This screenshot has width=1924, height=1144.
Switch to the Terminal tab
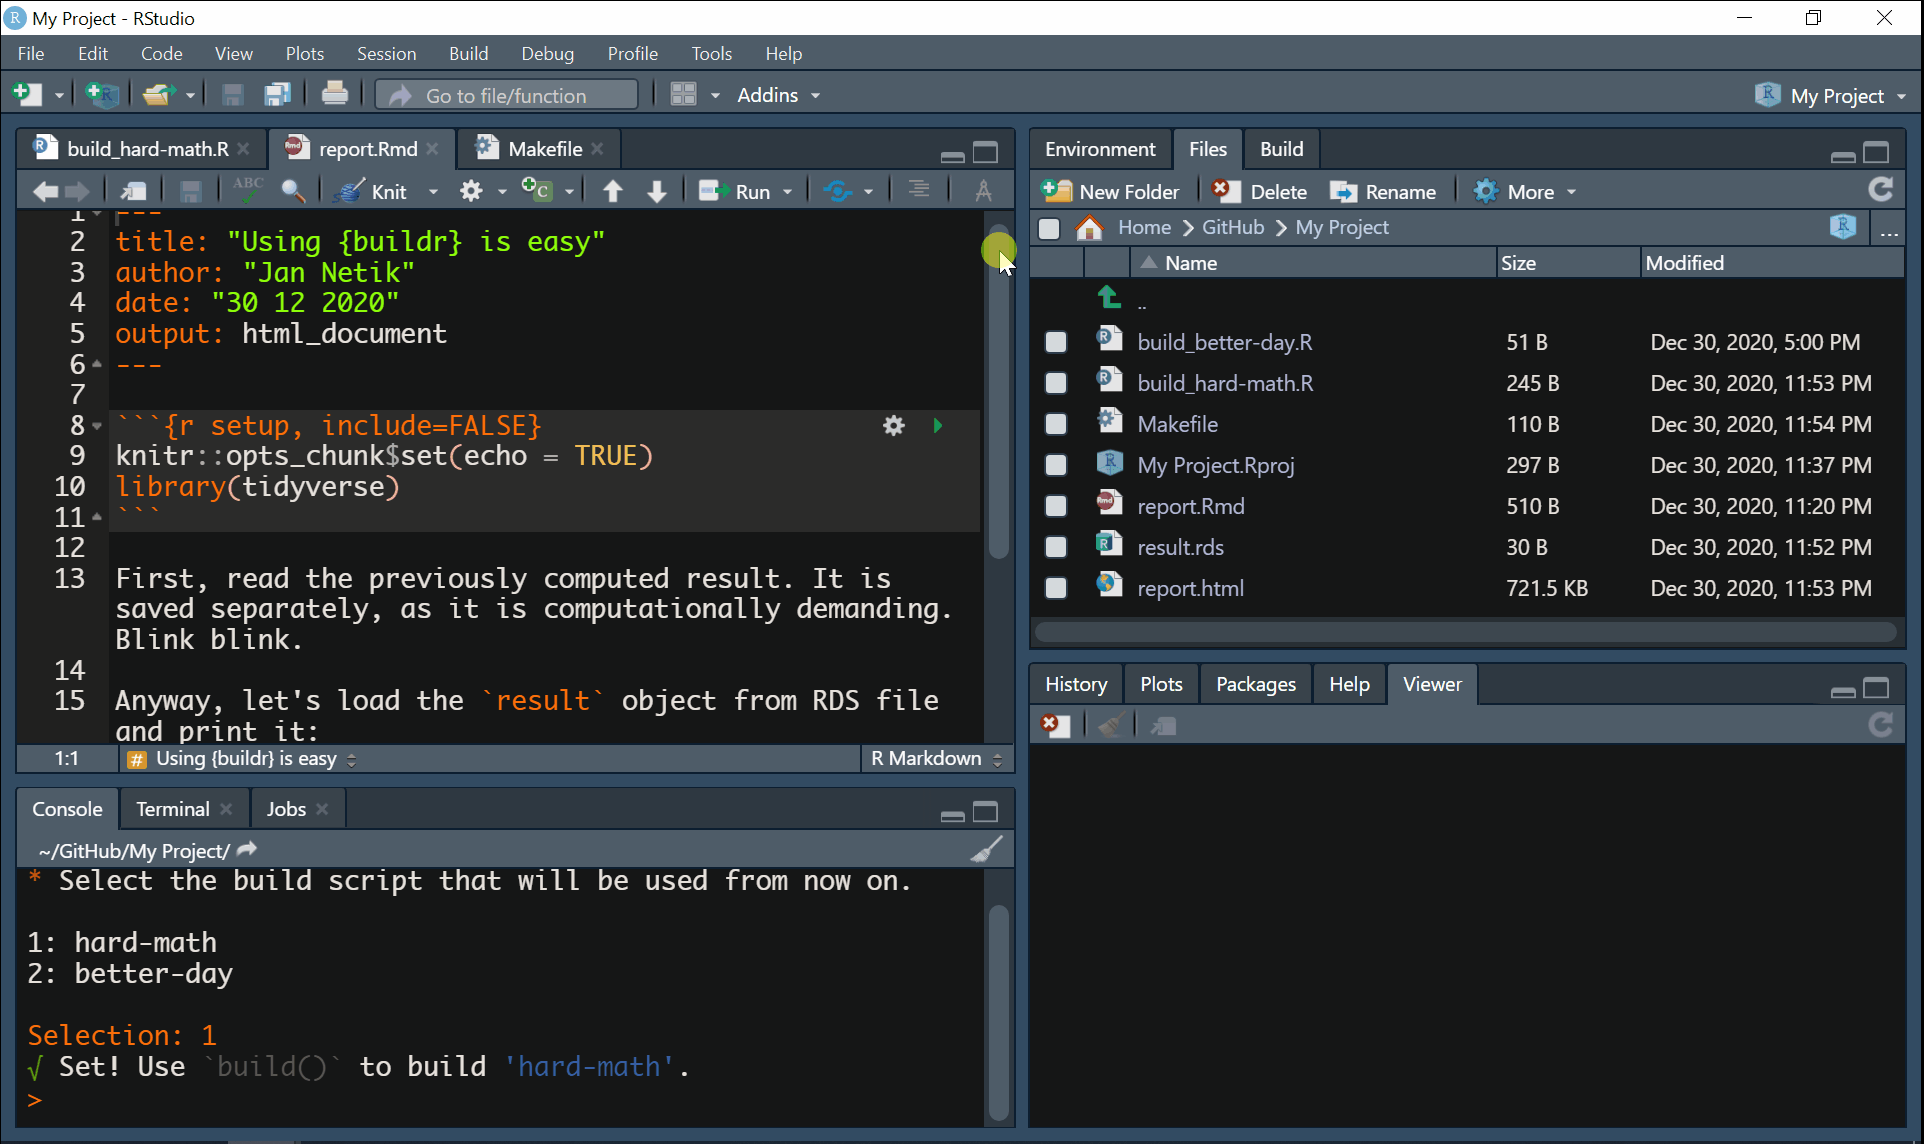[x=172, y=809]
